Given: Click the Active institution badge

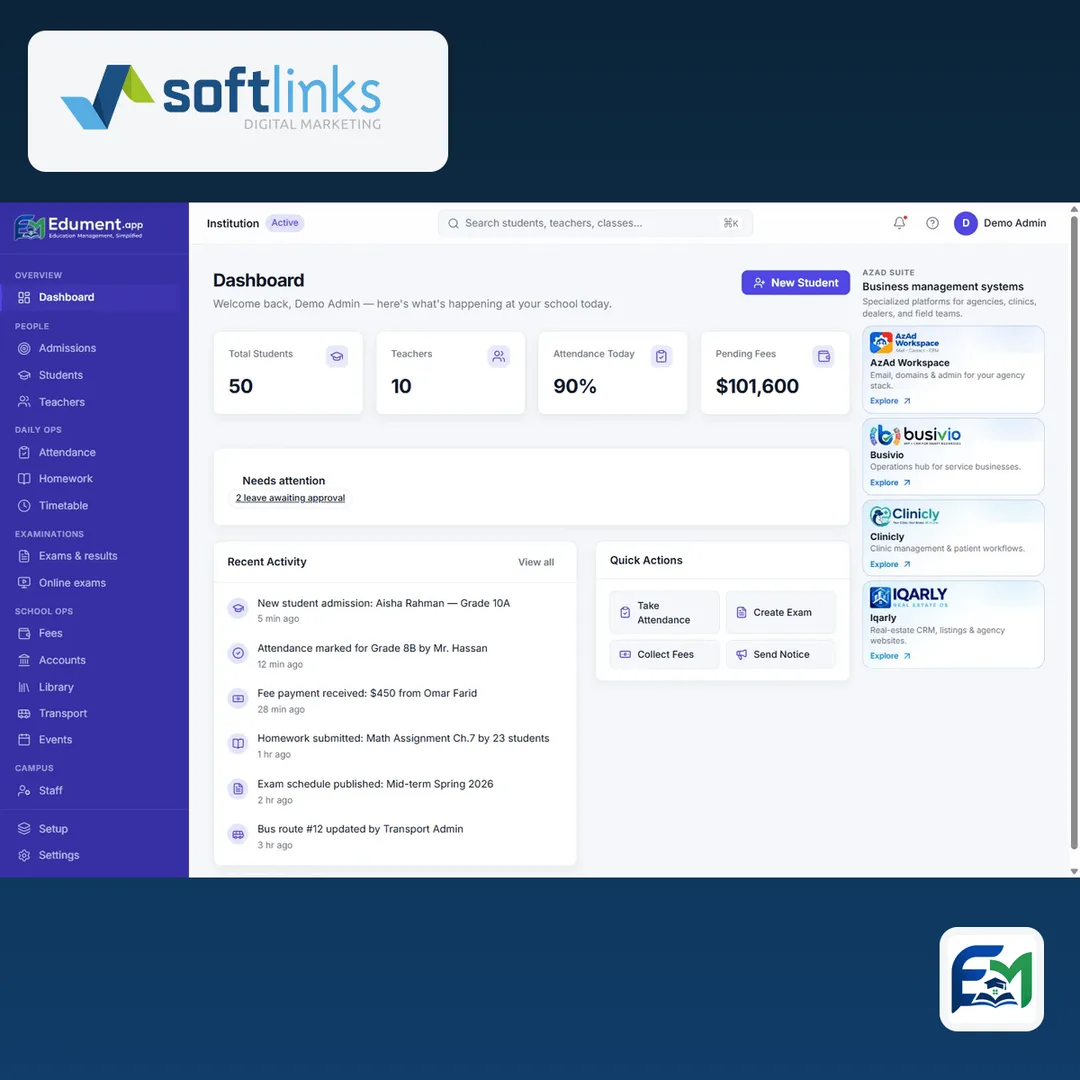Looking at the screenshot, I should click(284, 223).
